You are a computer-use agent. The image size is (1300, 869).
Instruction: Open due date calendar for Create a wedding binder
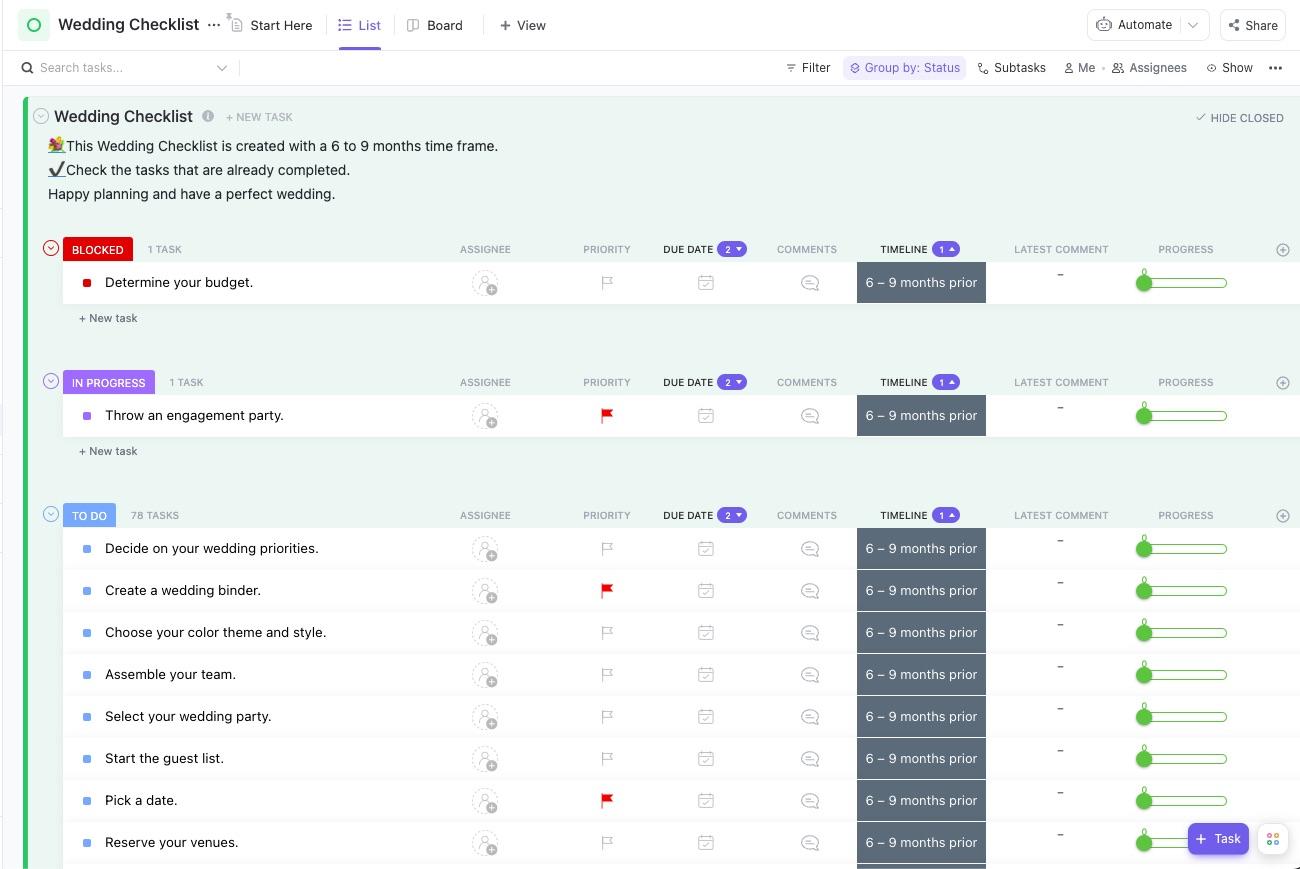pos(706,591)
